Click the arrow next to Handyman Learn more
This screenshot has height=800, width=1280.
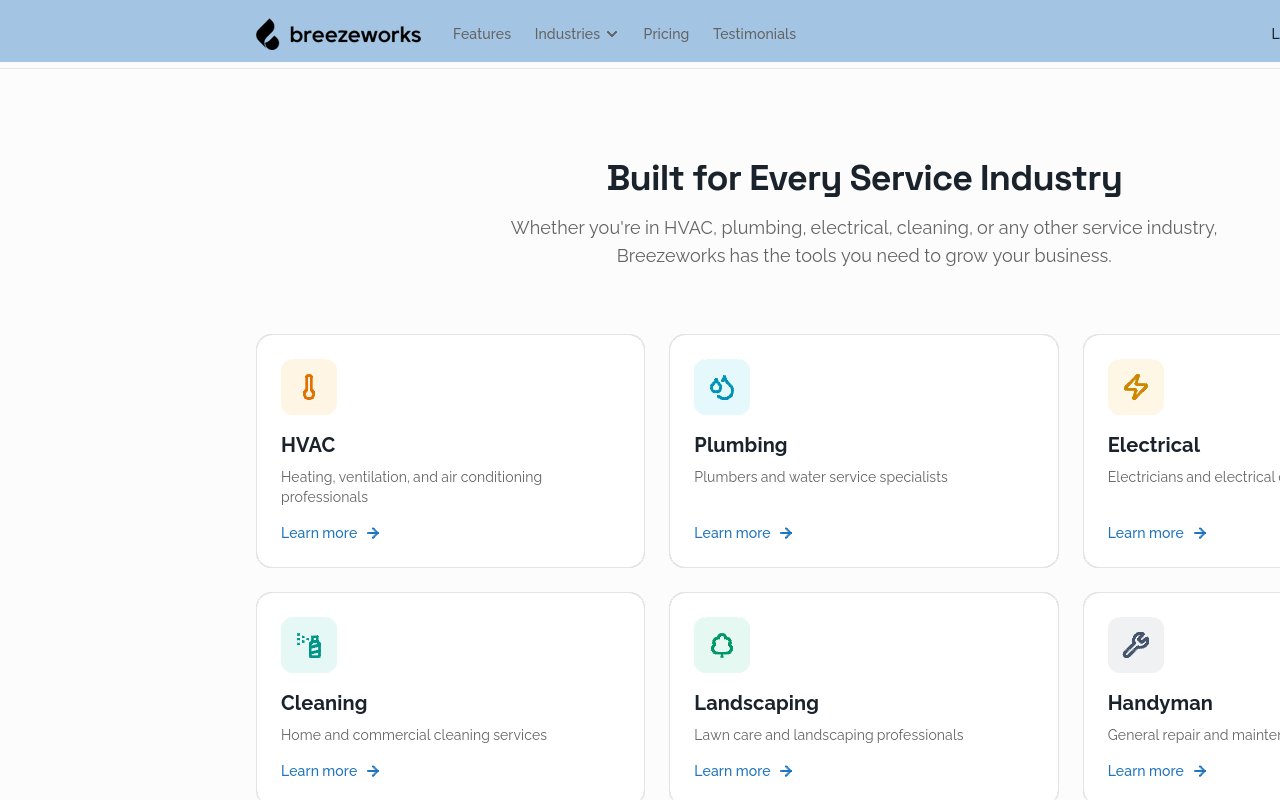[x=1200, y=771]
